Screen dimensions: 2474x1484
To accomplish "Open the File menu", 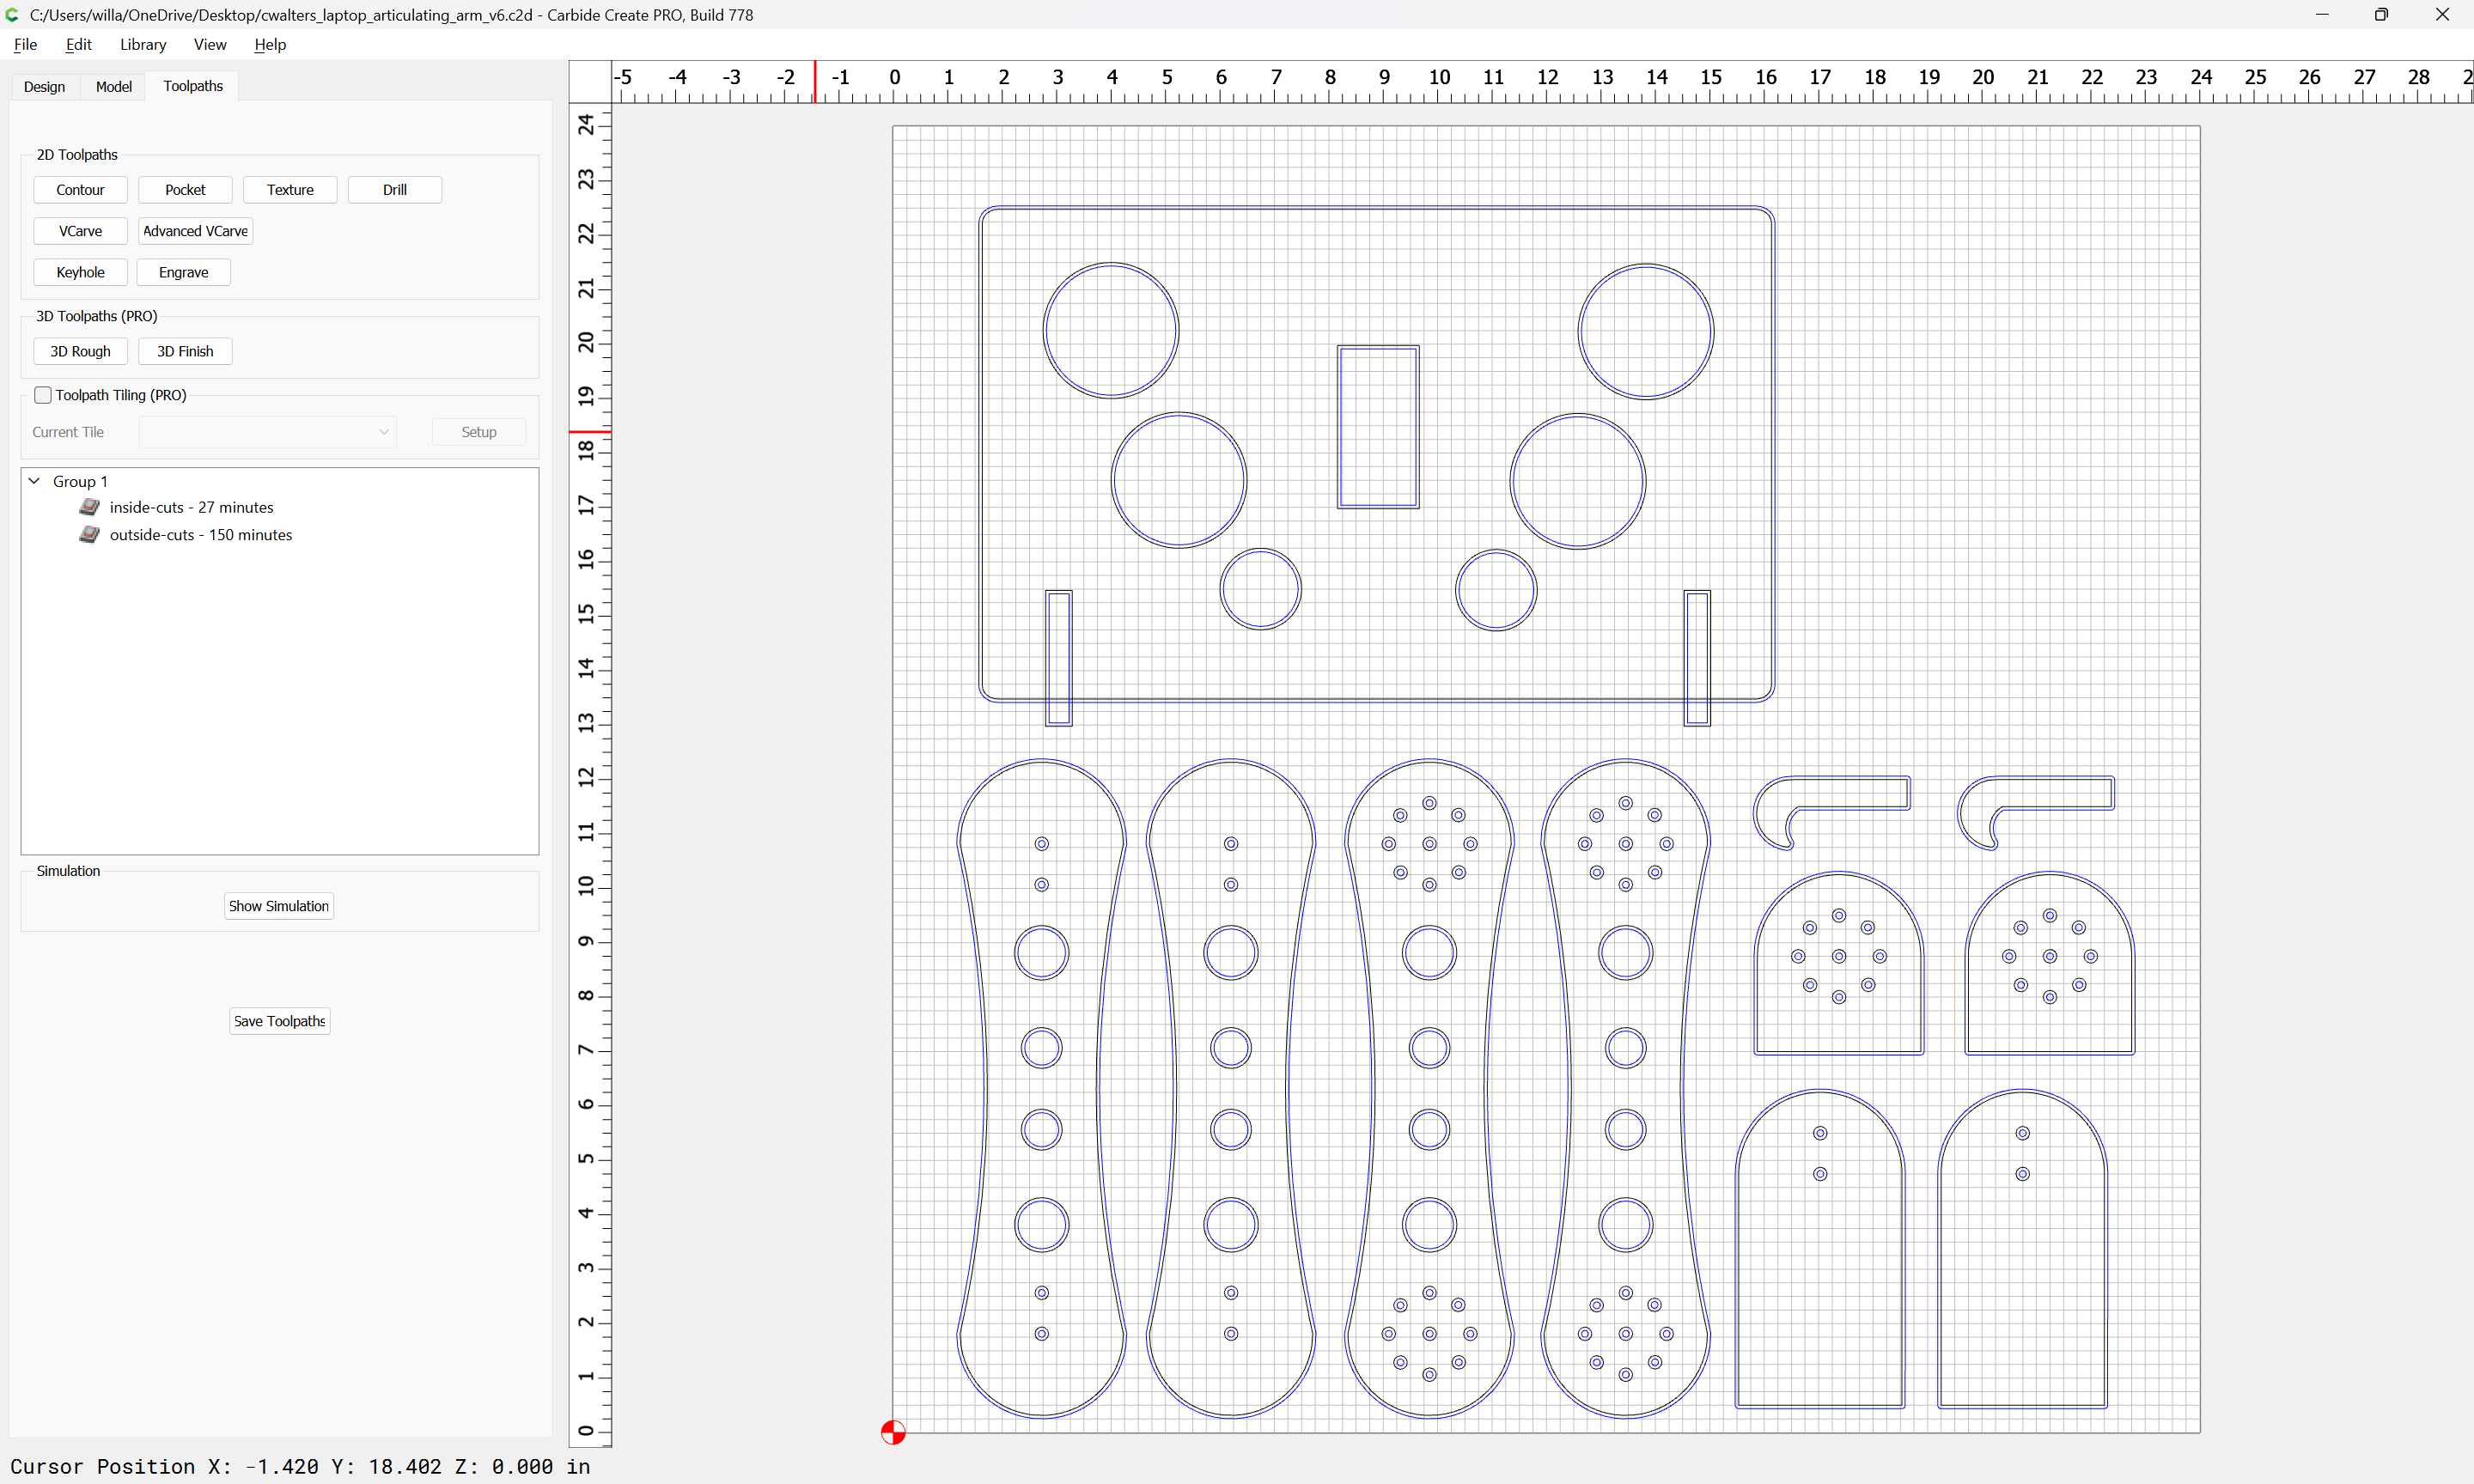I will 25,44.
